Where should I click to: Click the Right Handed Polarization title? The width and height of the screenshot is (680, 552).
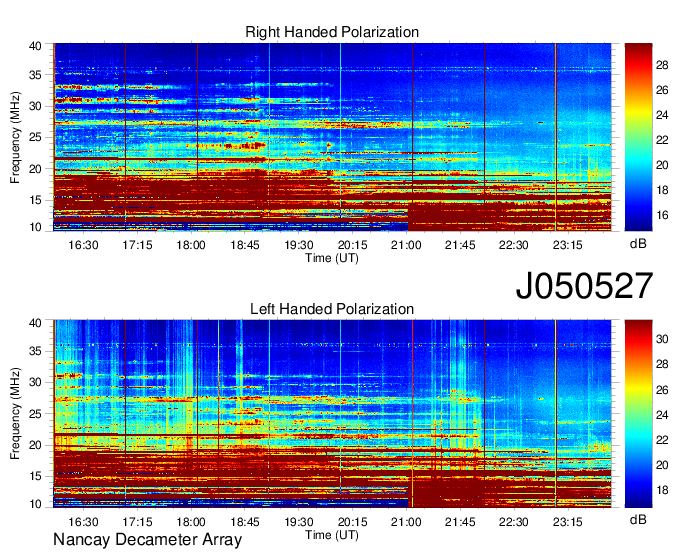click(332, 32)
